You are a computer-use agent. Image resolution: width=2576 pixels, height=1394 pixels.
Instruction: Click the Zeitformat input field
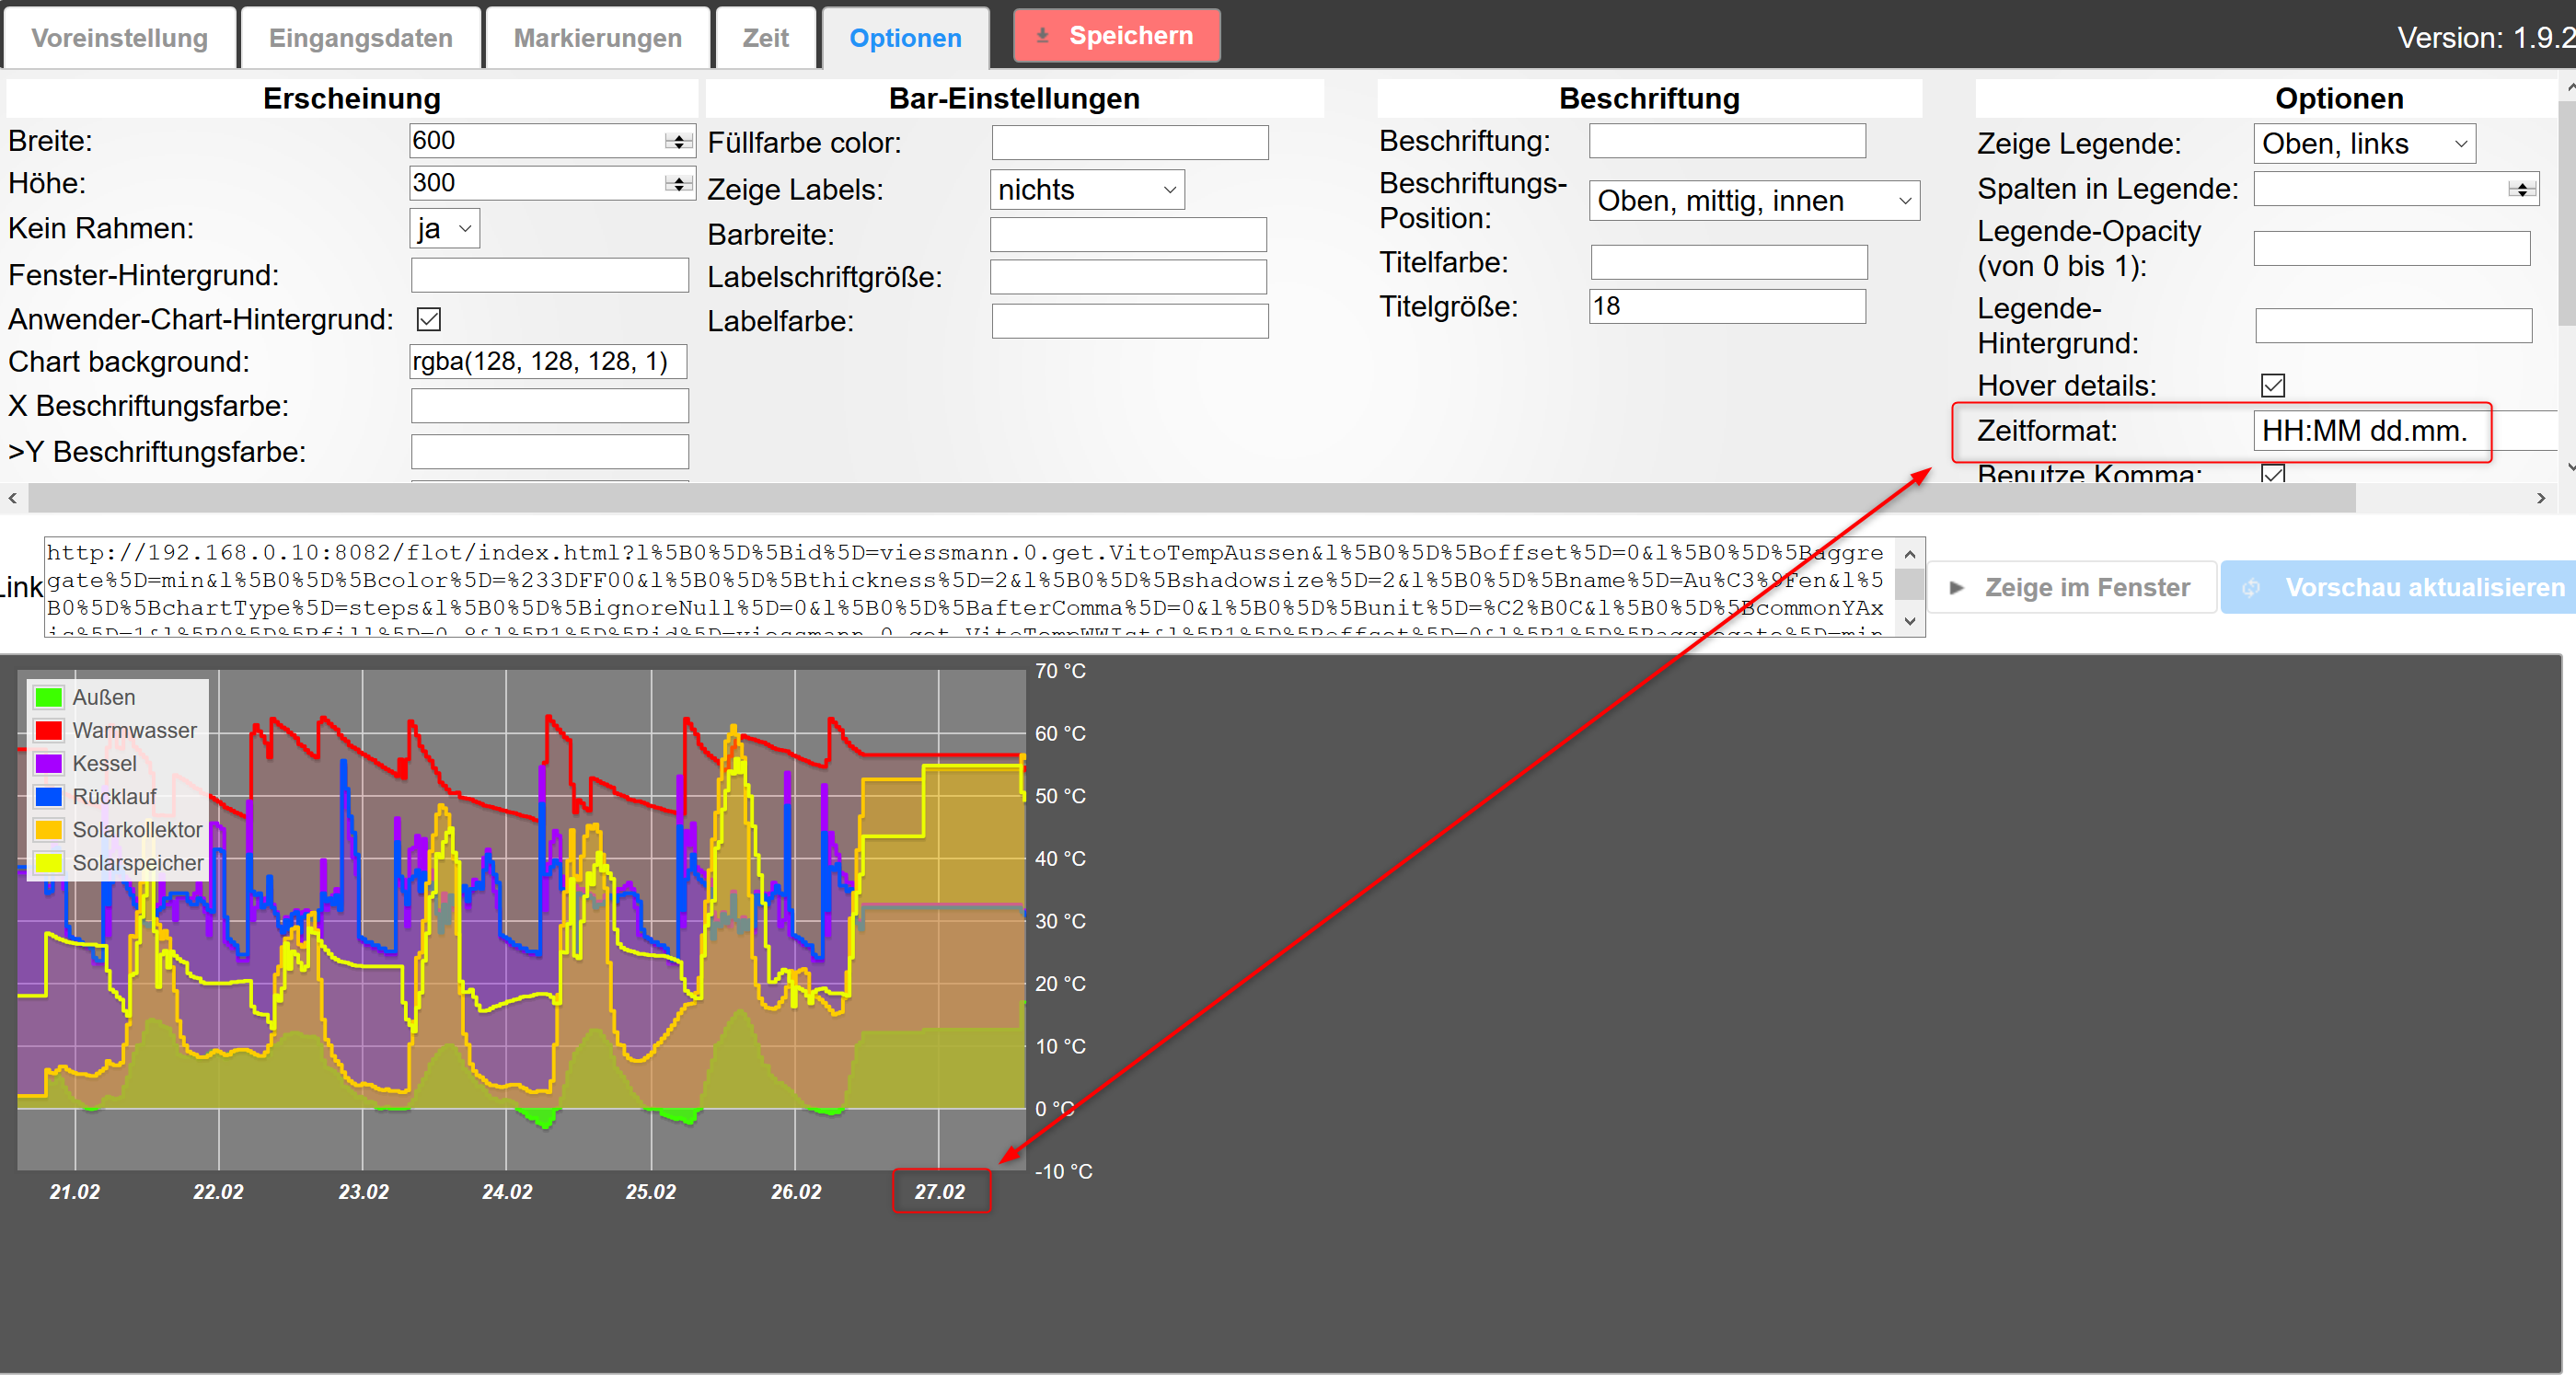(x=2365, y=431)
